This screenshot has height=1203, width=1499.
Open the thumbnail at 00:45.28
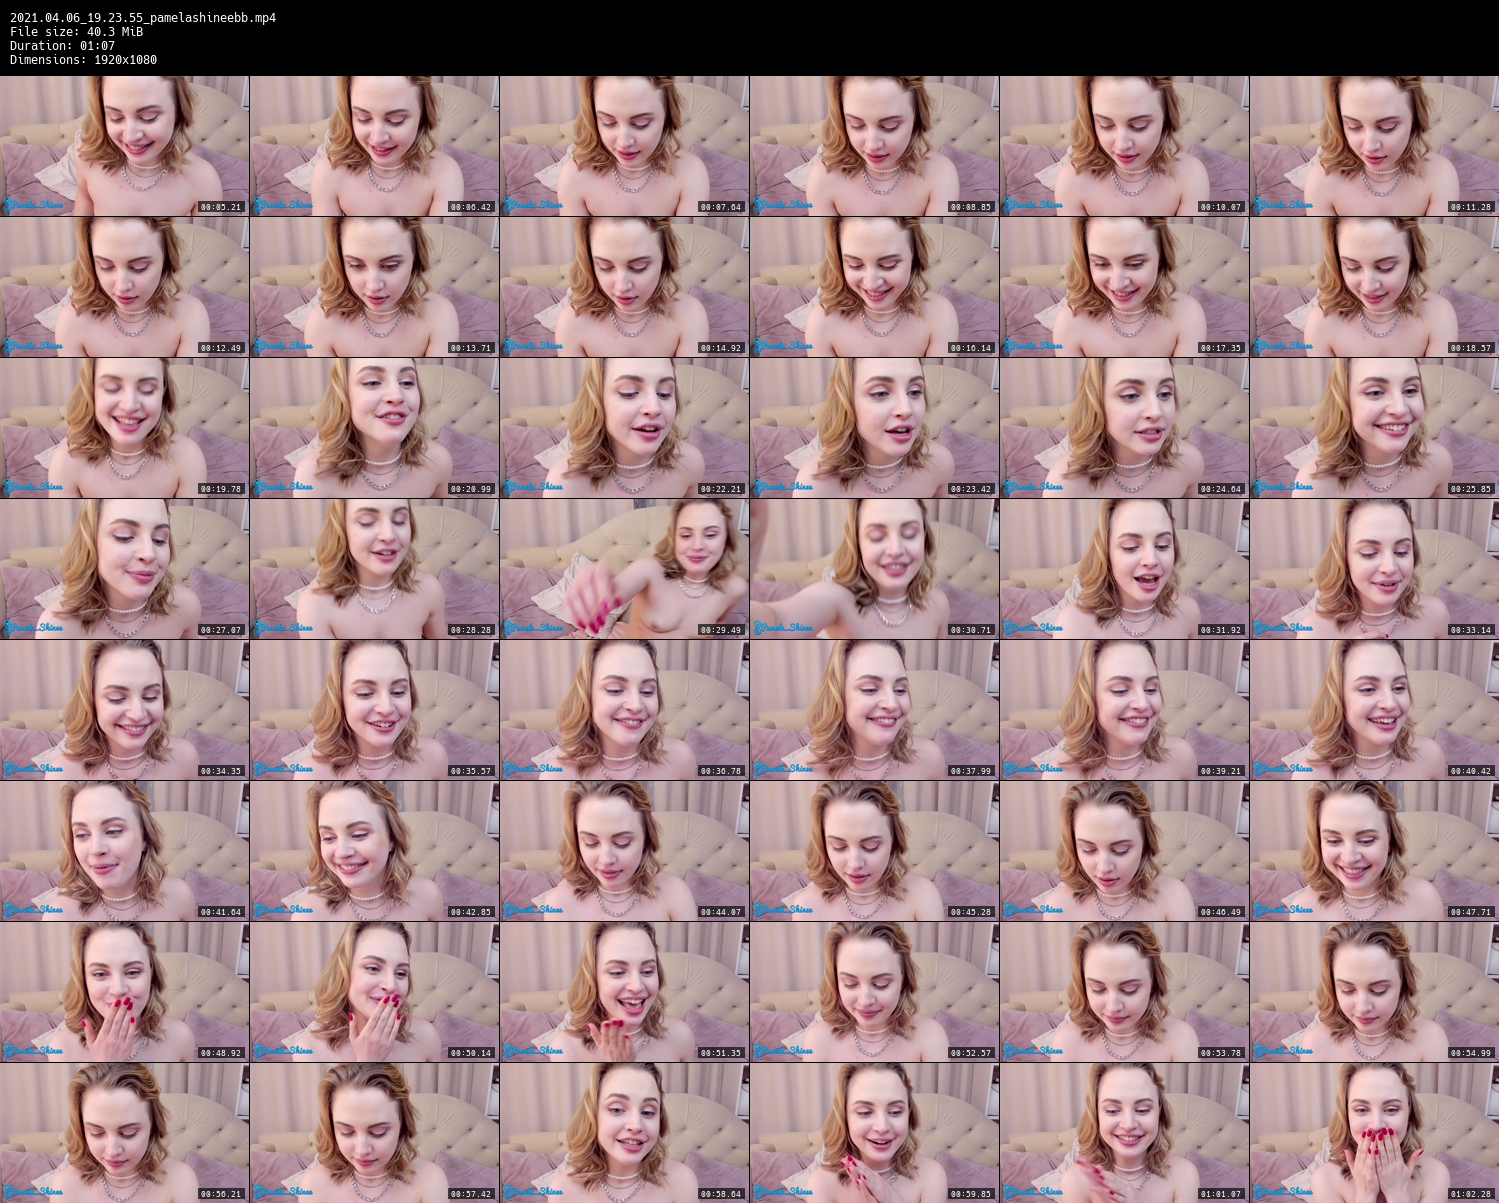[x=874, y=851]
